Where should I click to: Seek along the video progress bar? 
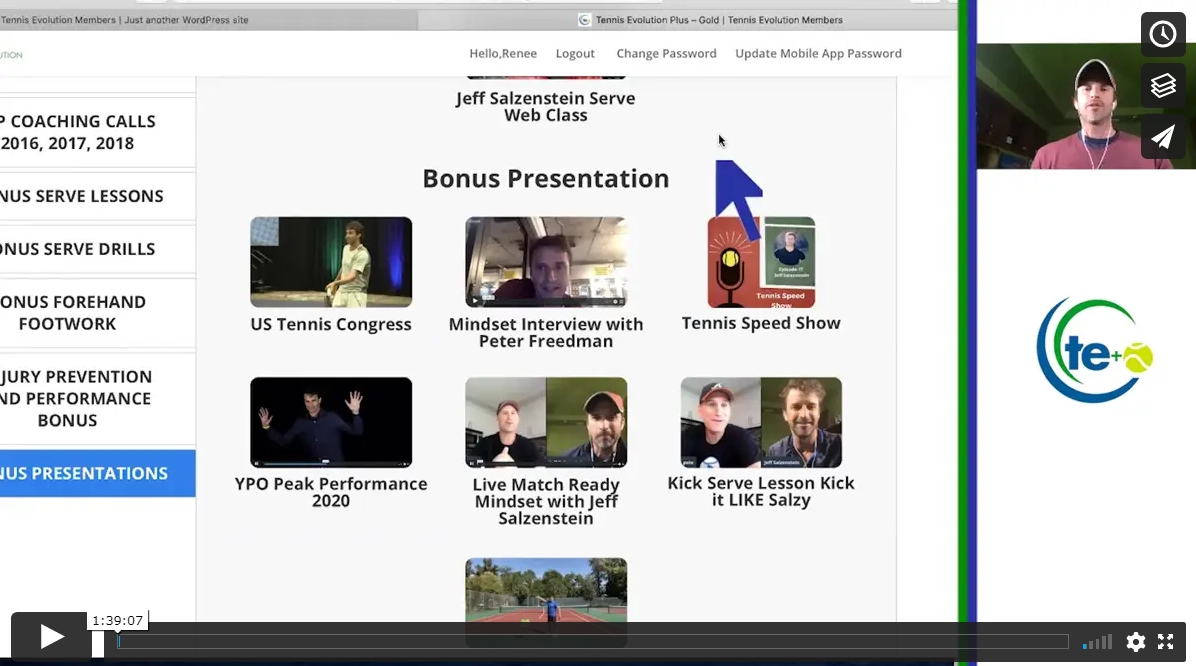[592, 642]
